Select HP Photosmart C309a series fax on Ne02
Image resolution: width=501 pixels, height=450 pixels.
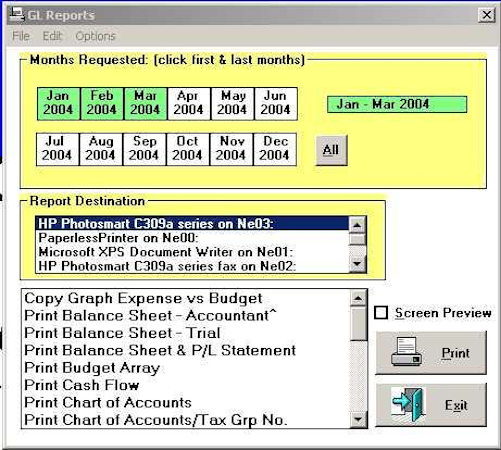pos(192,266)
